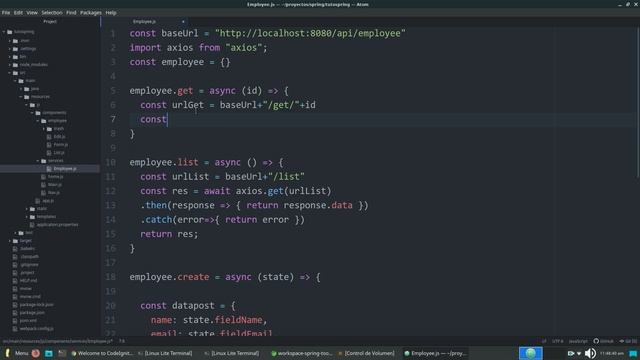Click the editor vertical scrollbar thumb
The width and height of the screenshot is (640, 360).
click(x=638, y=102)
